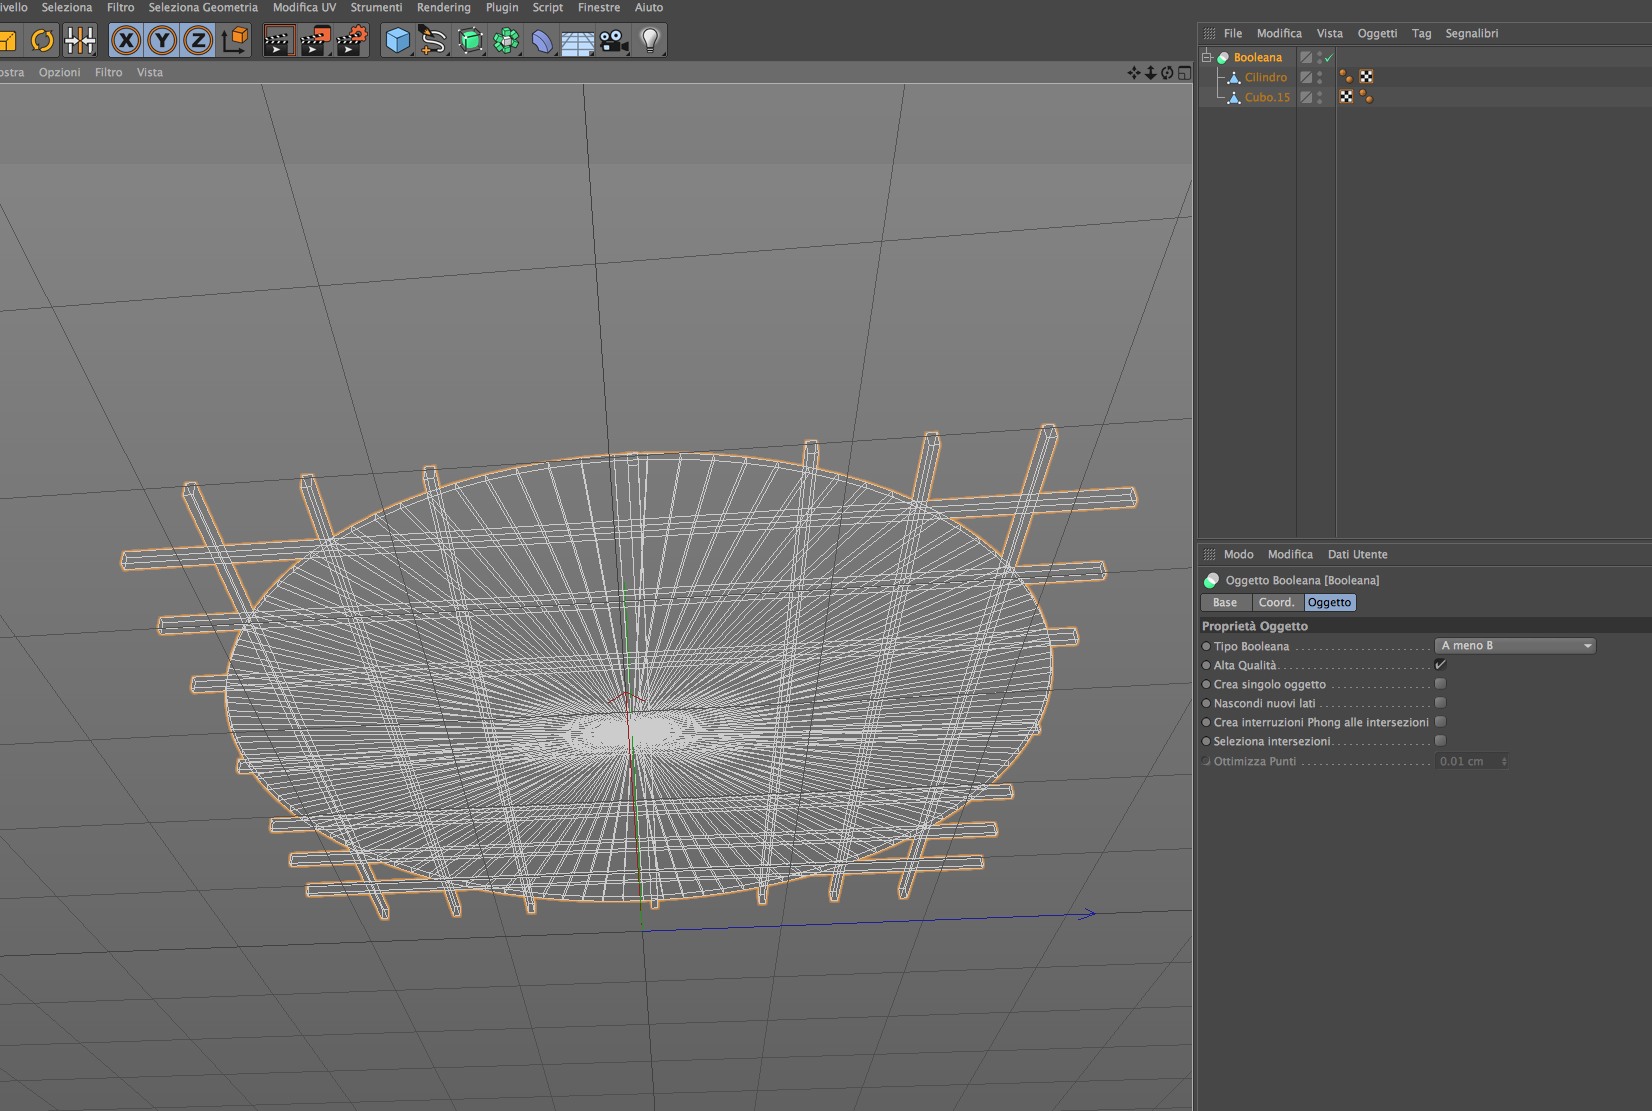
Task: Open the render settings clapperboard with gear
Action: (x=352, y=41)
